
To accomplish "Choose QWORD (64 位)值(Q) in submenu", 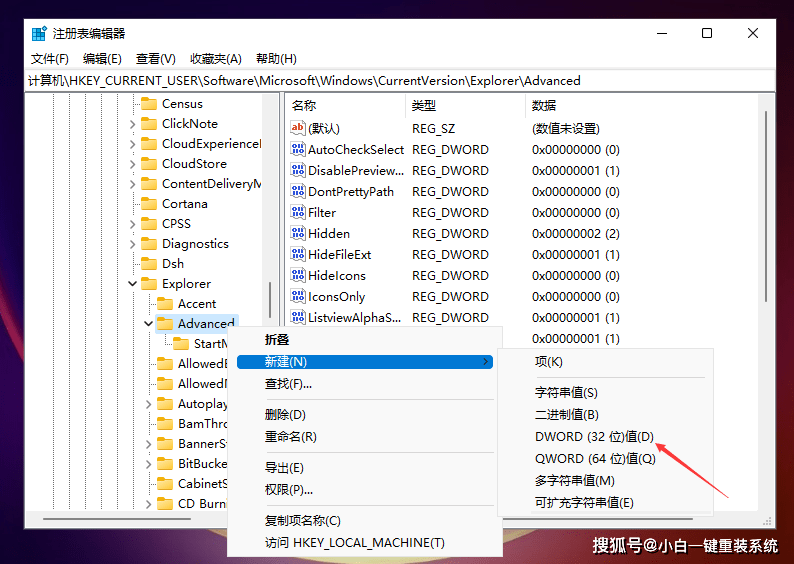I will (596, 459).
